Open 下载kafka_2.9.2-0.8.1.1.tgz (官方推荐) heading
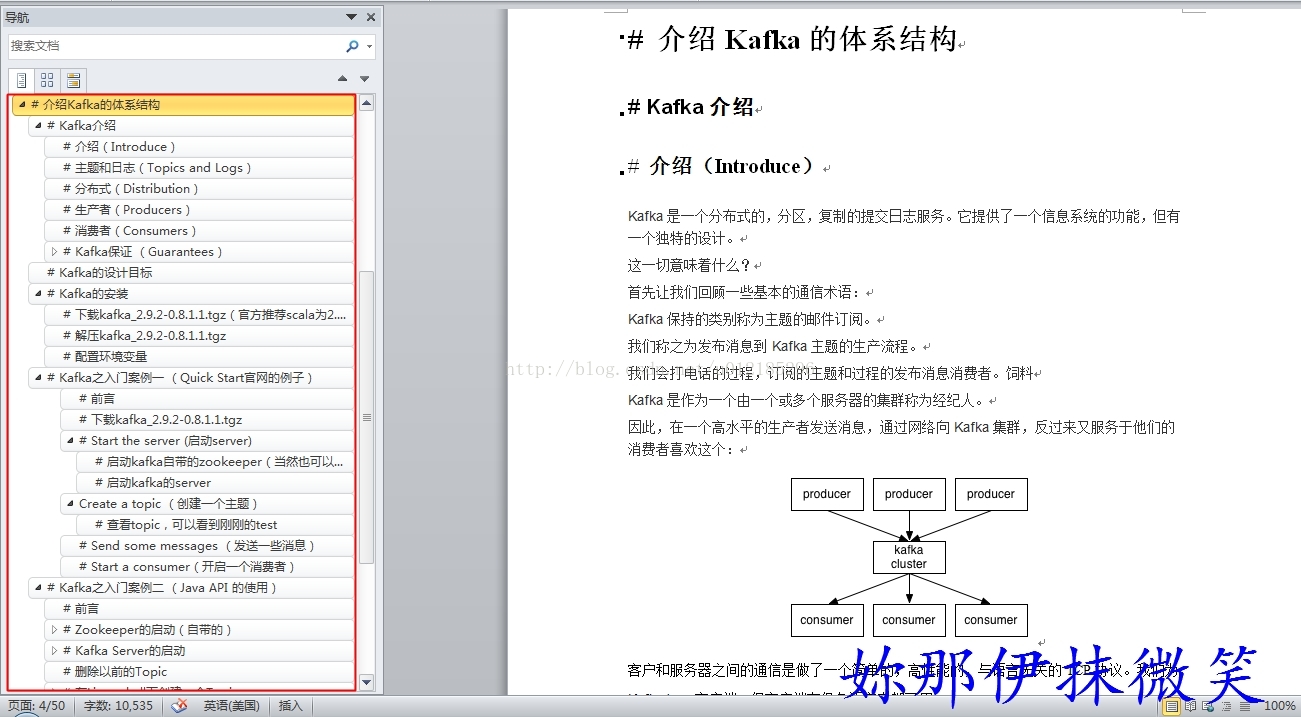Viewport: 1301px width, 717px height. pyautogui.click(x=199, y=315)
